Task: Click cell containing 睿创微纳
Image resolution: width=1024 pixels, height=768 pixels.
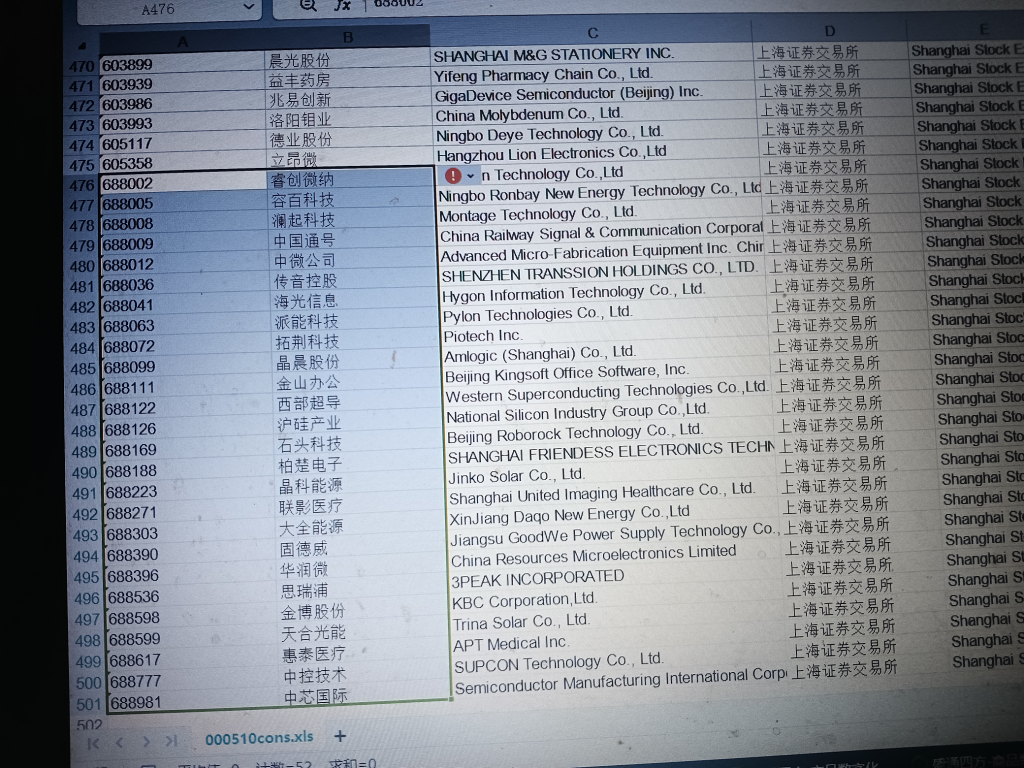Action: pos(351,179)
